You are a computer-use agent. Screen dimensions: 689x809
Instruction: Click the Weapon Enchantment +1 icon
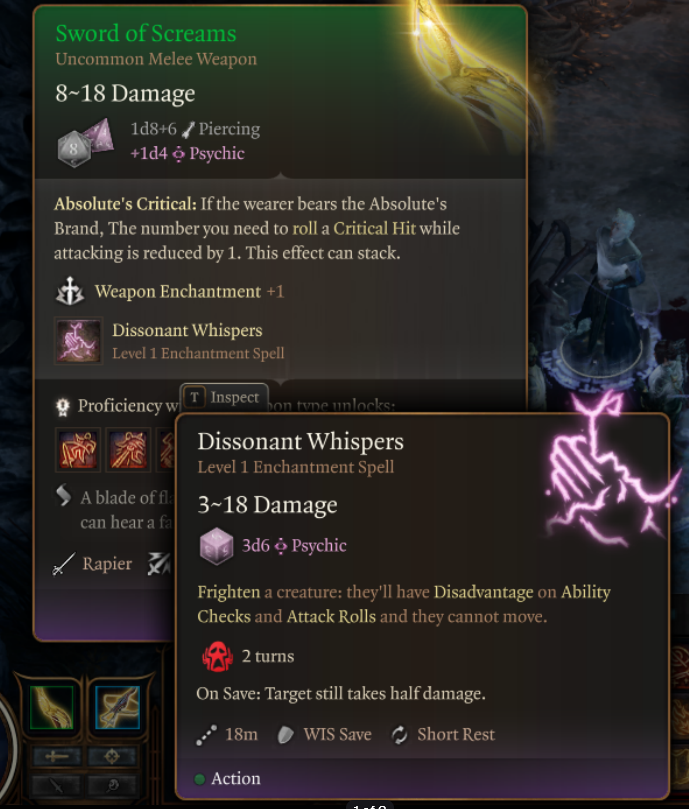tap(70, 292)
